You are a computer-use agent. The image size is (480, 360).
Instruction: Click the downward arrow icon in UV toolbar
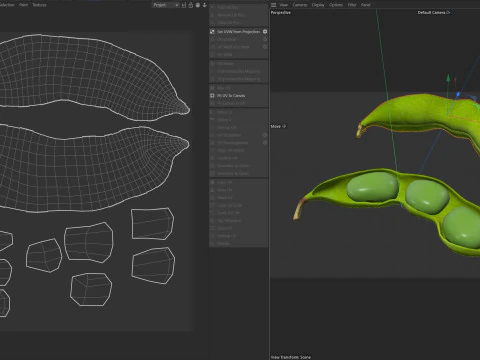205,5
